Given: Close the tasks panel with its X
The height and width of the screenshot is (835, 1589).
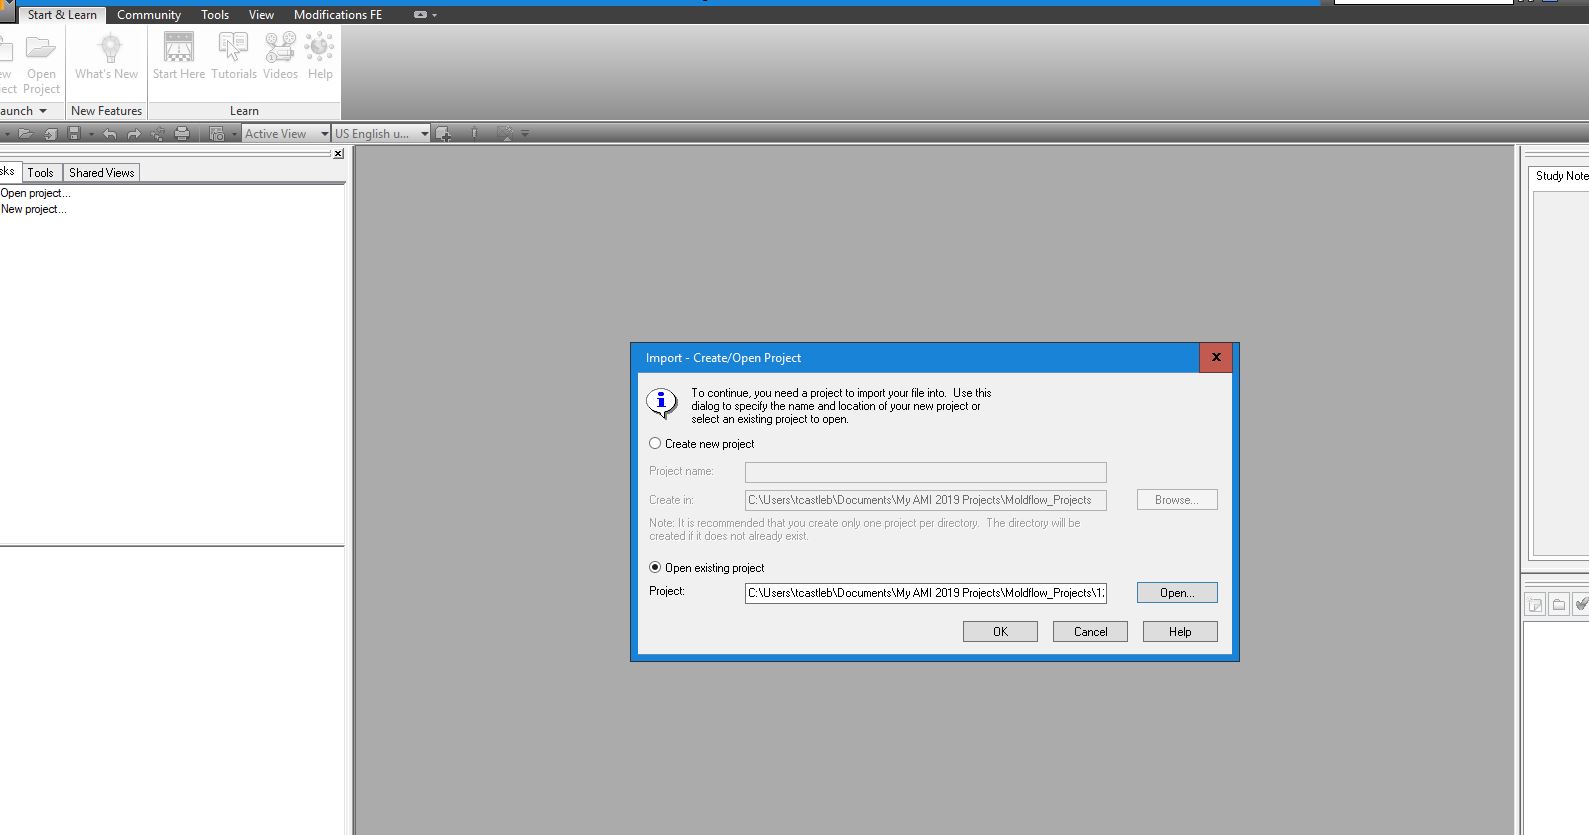Looking at the screenshot, I should [x=338, y=154].
